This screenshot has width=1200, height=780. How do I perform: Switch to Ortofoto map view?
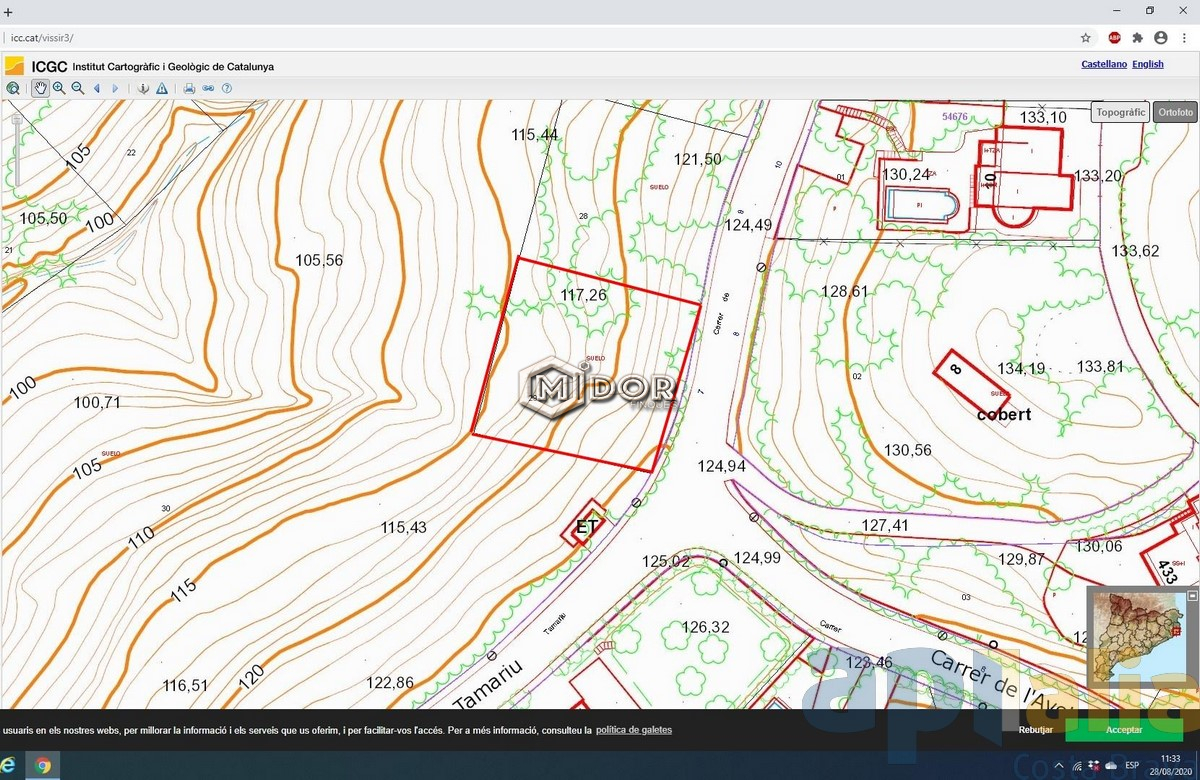1174,112
